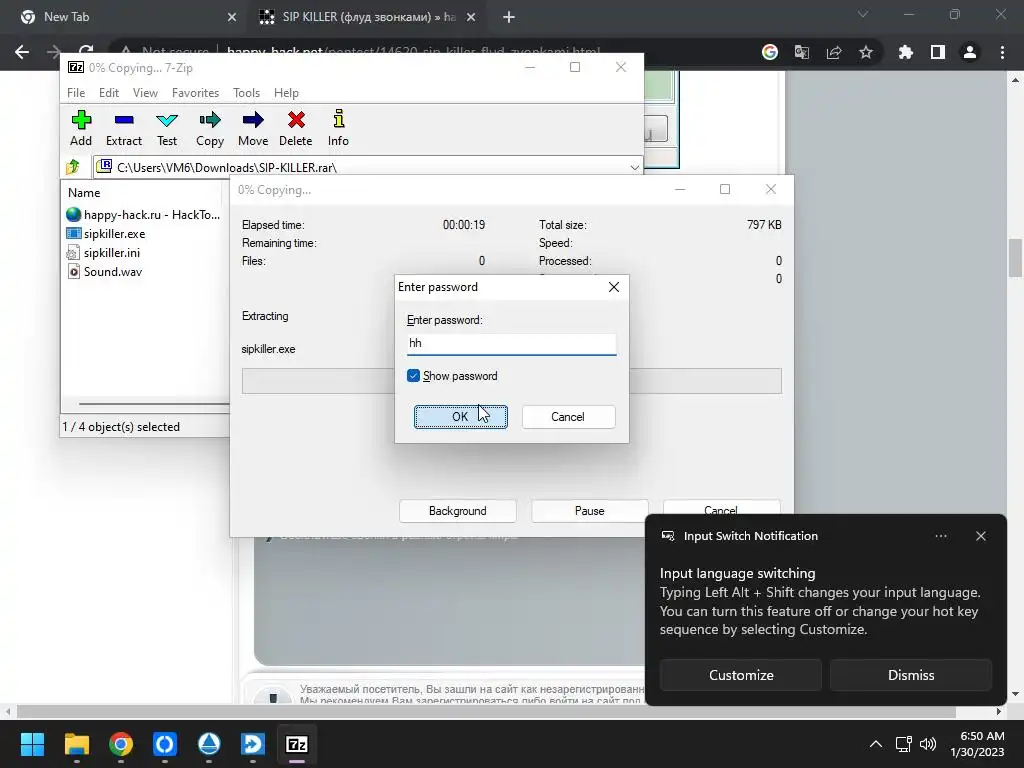Select sipkiller.exe in file list
Viewport: 1024px width, 768px height.
(x=114, y=234)
